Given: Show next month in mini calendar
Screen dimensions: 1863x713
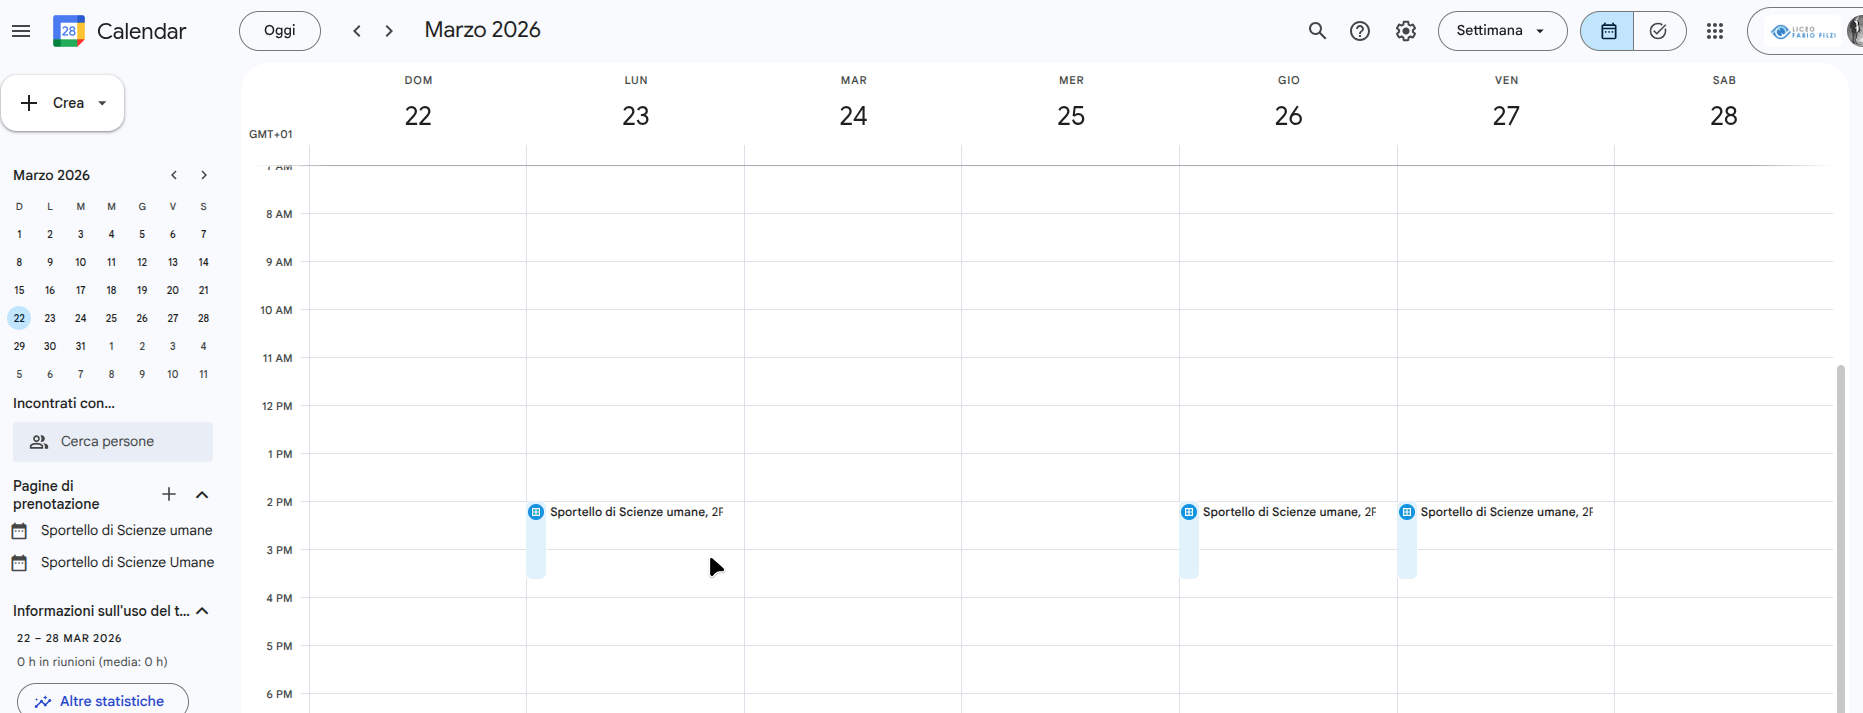Looking at the screenshot, I should click(204, 175).
